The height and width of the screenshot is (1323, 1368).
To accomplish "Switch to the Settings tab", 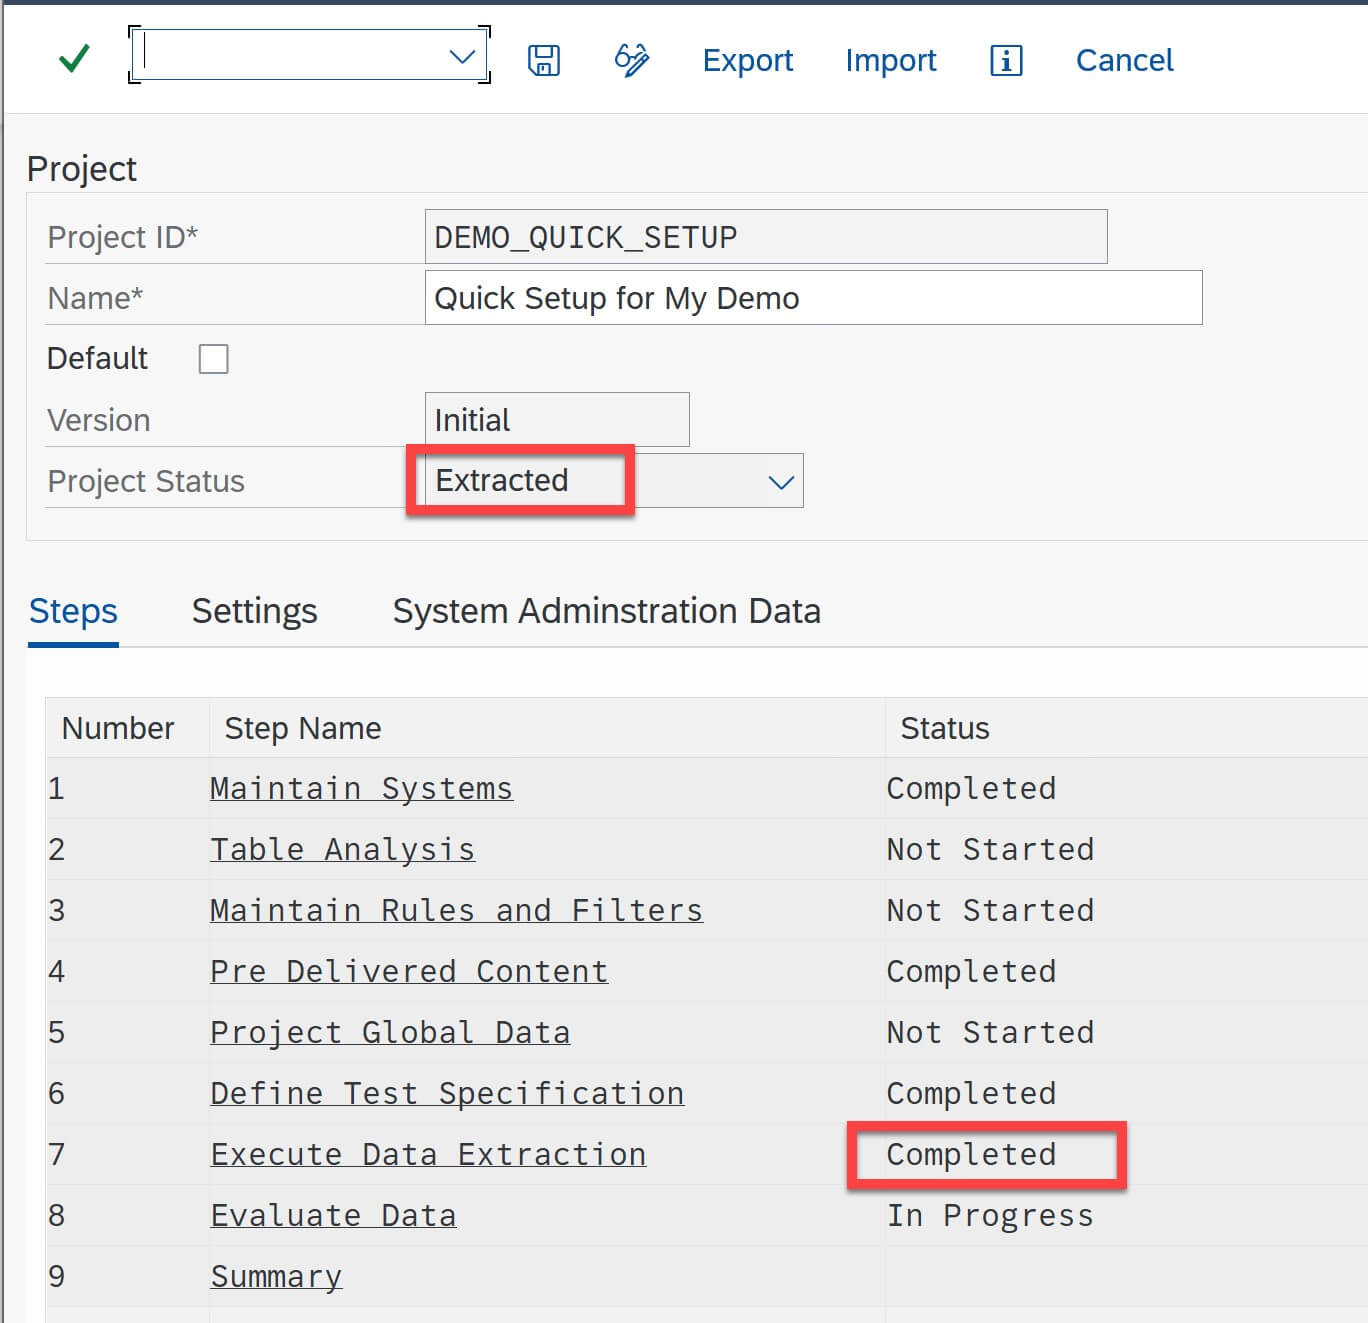I will (254, 610).
